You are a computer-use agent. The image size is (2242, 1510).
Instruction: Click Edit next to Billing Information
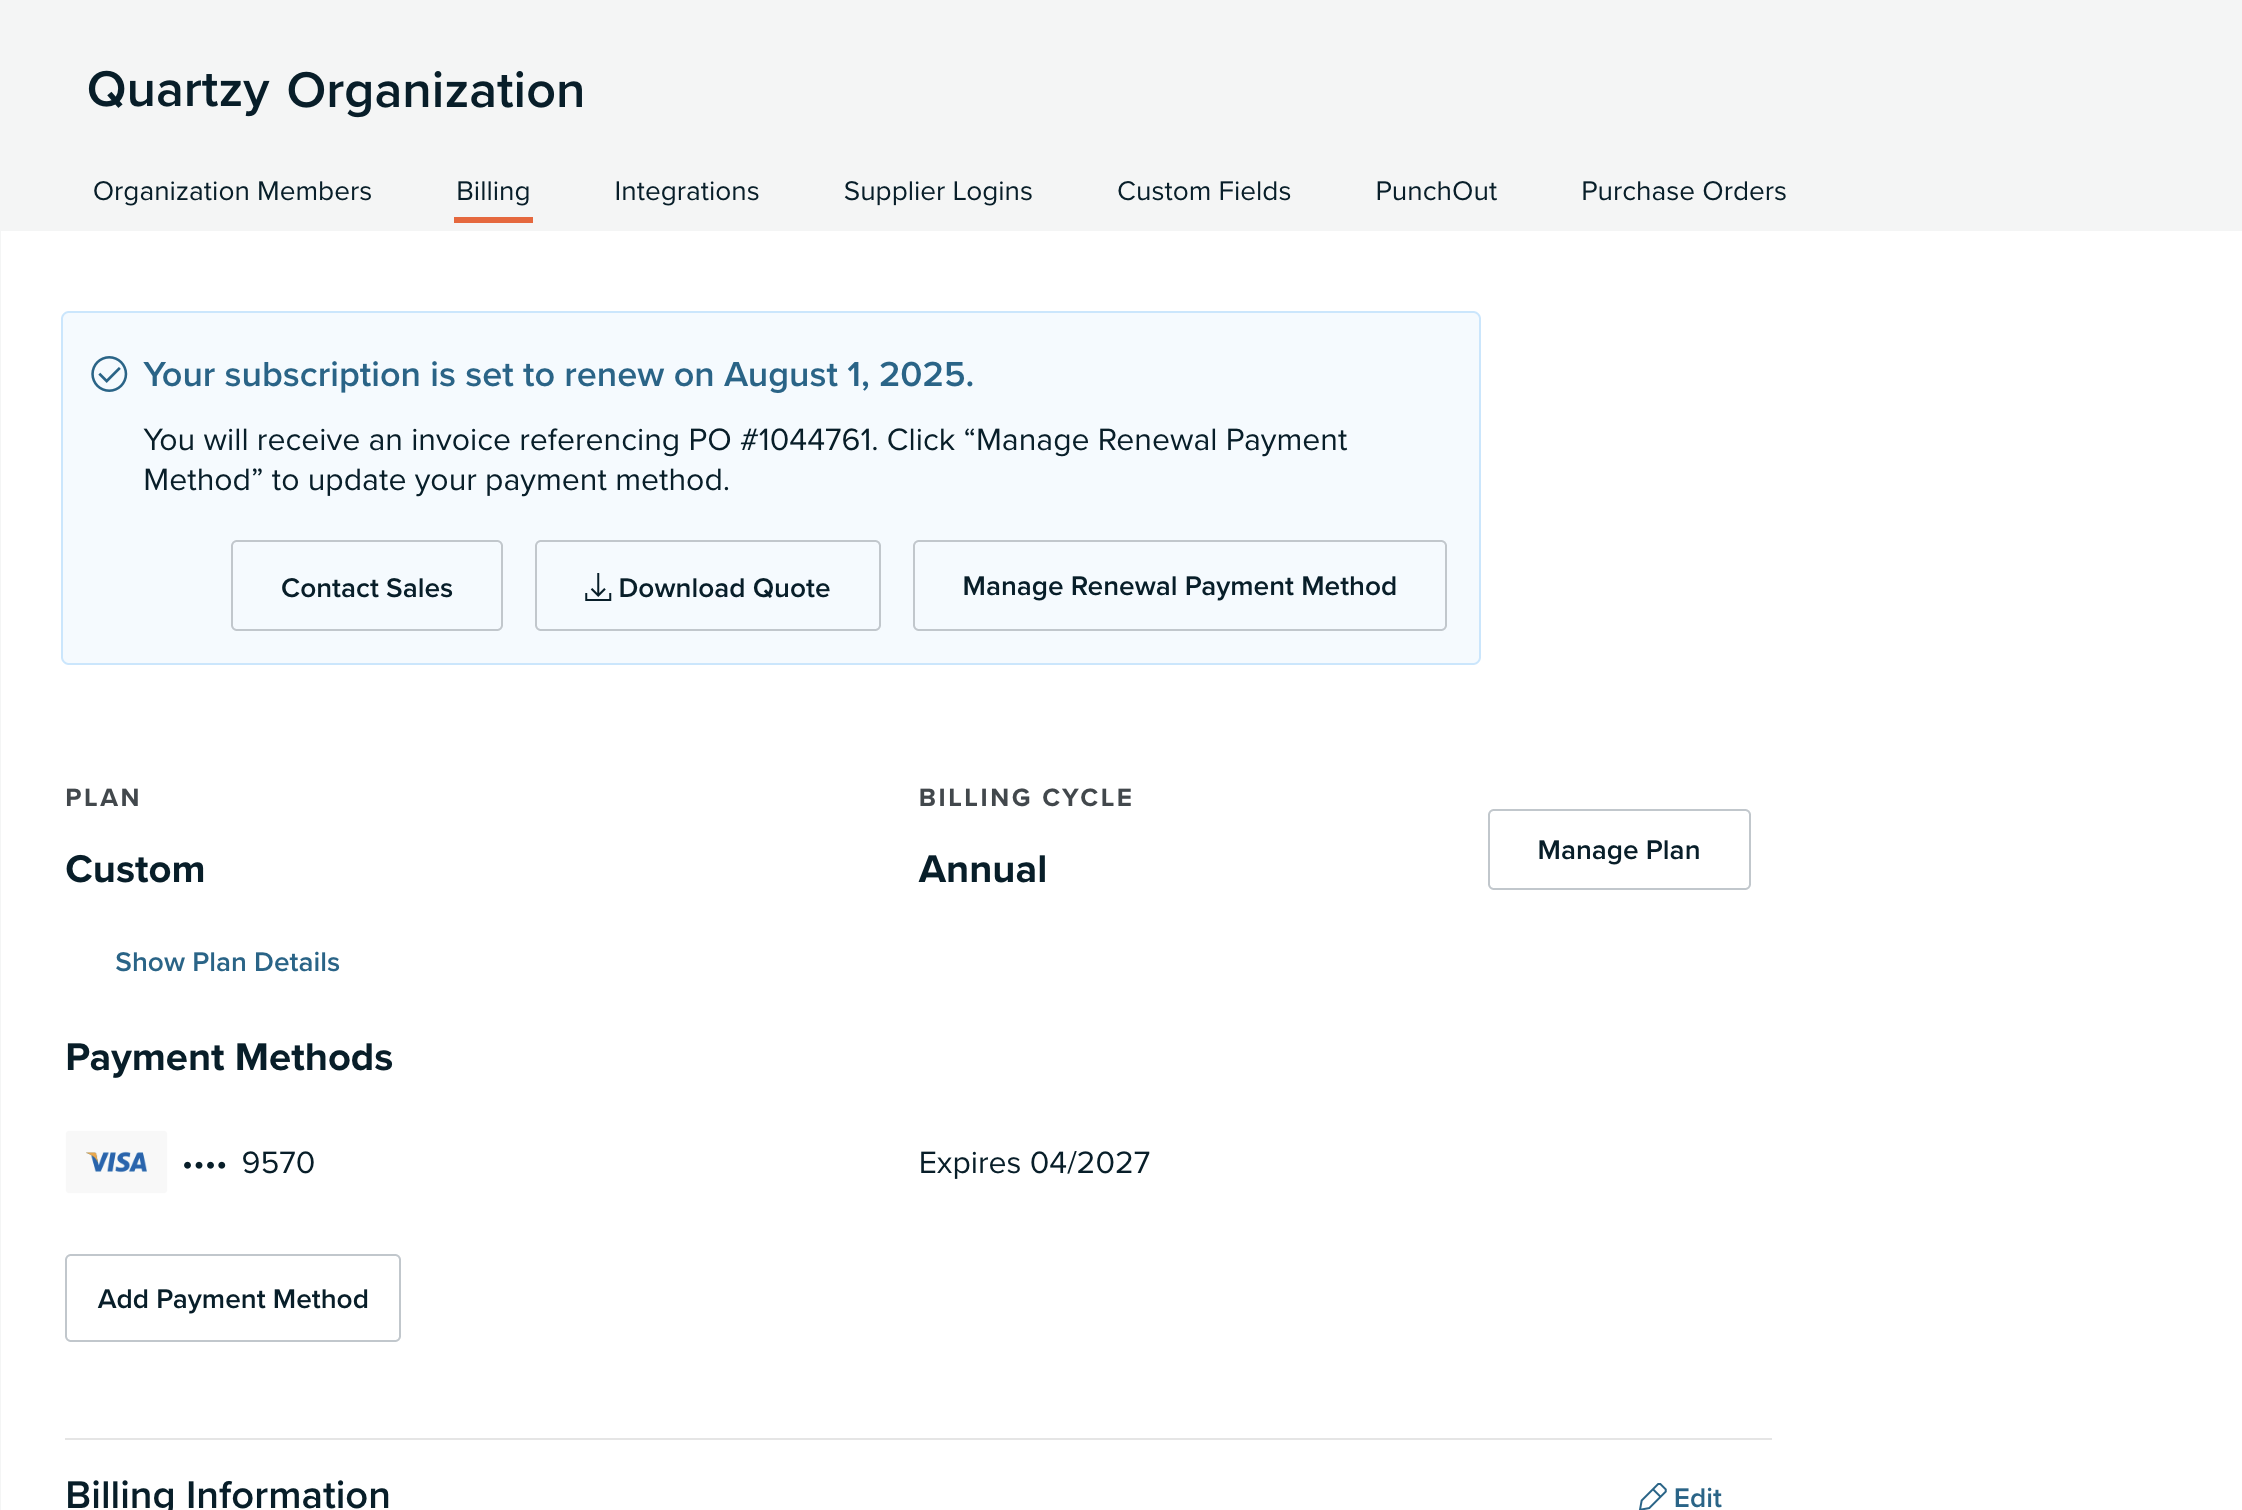(1696, 1496)
